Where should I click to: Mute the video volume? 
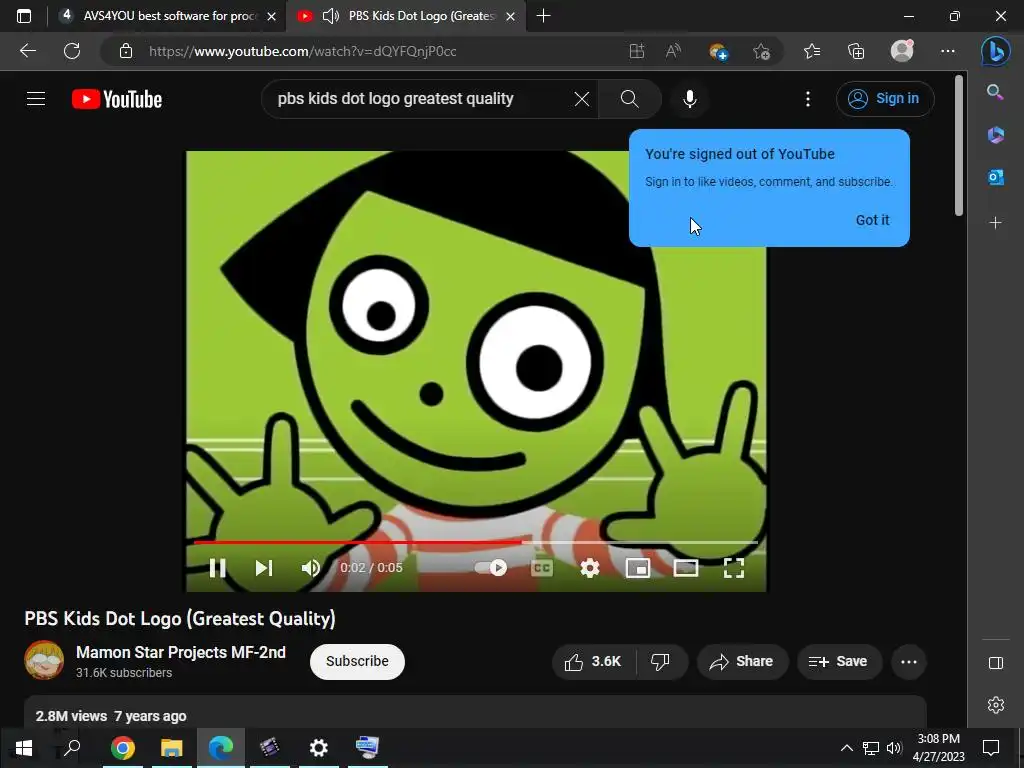[x=311, y=568]
